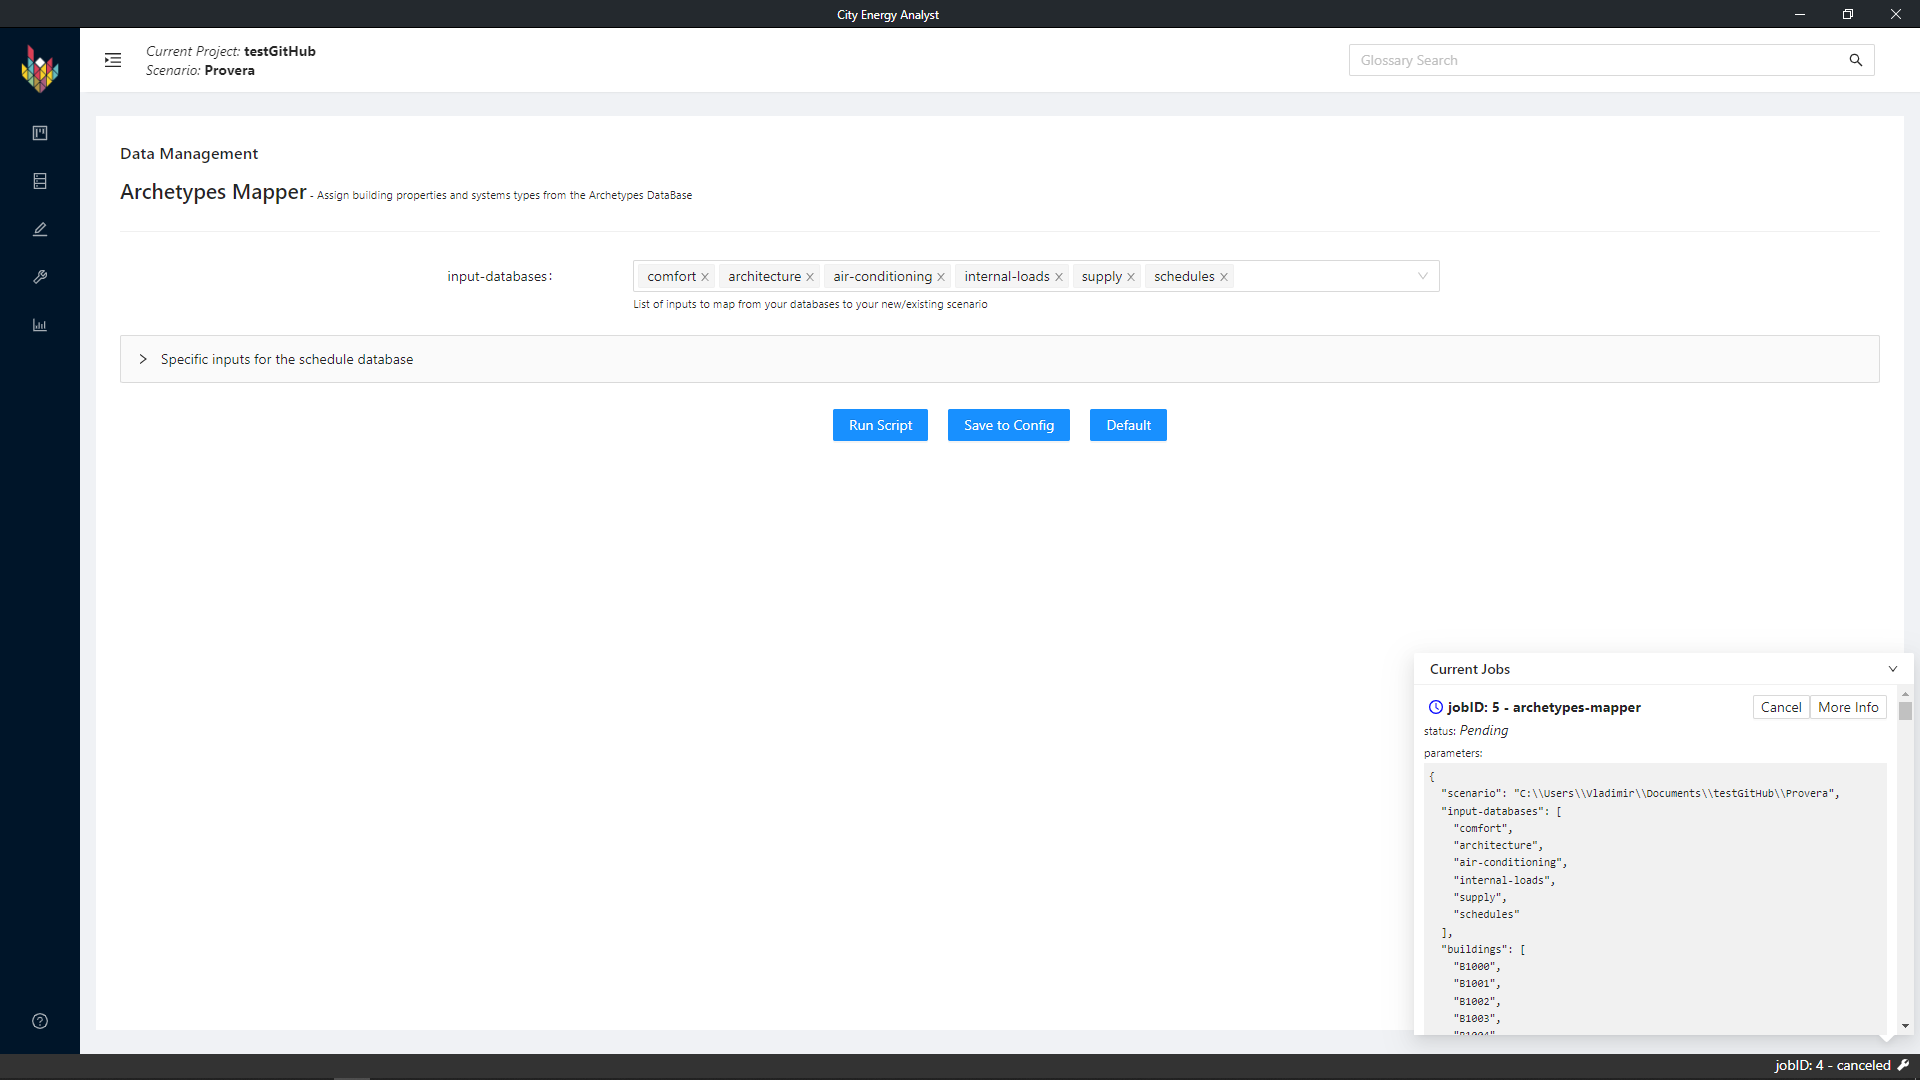Collapse the Current Jobs panel
This screenshot has height=1080, width=1920.
pyautogui.click(x=1893, y=669)
